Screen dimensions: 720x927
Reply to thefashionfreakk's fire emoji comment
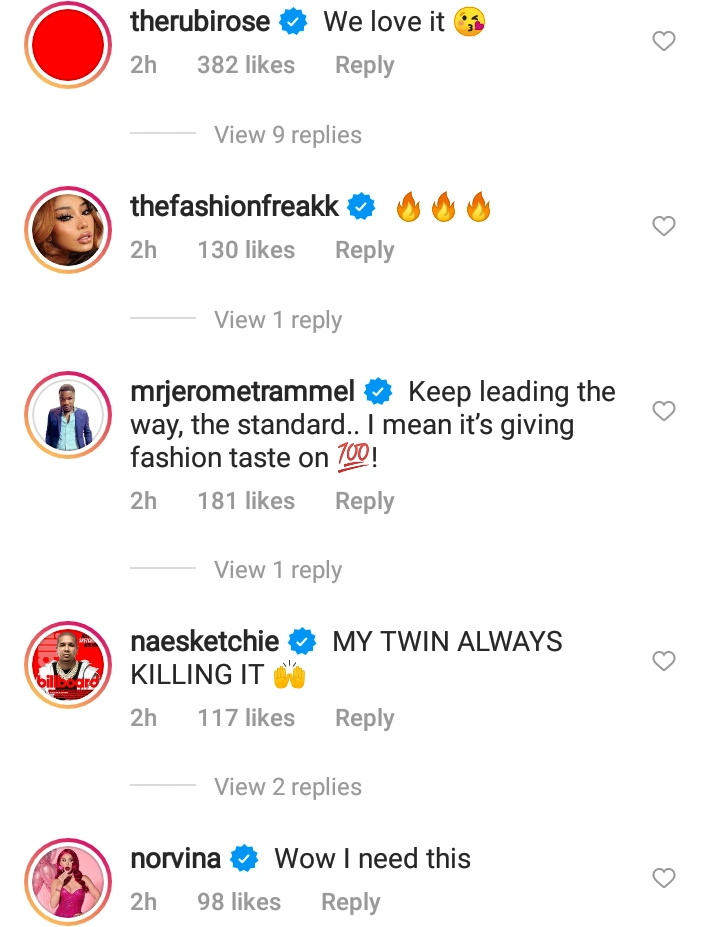click(x=364, y=250)
